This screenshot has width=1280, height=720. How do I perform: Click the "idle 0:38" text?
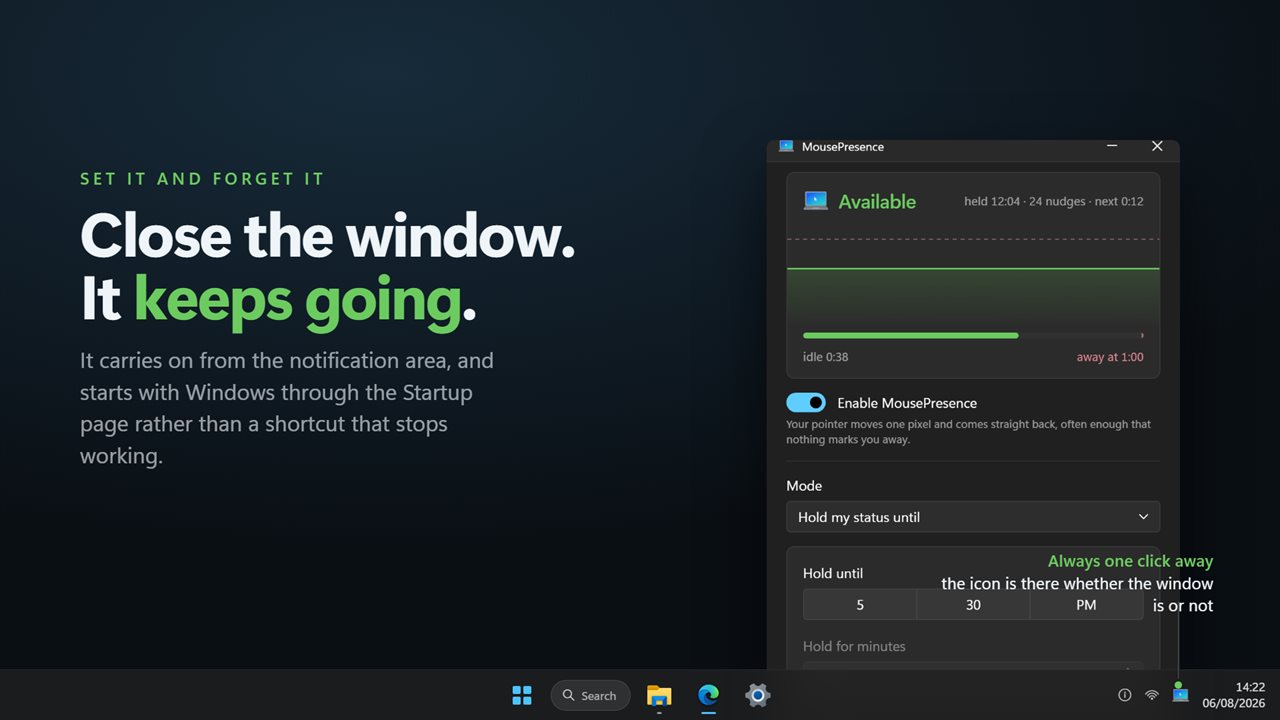pyautogui.click(x=826, y=357)
